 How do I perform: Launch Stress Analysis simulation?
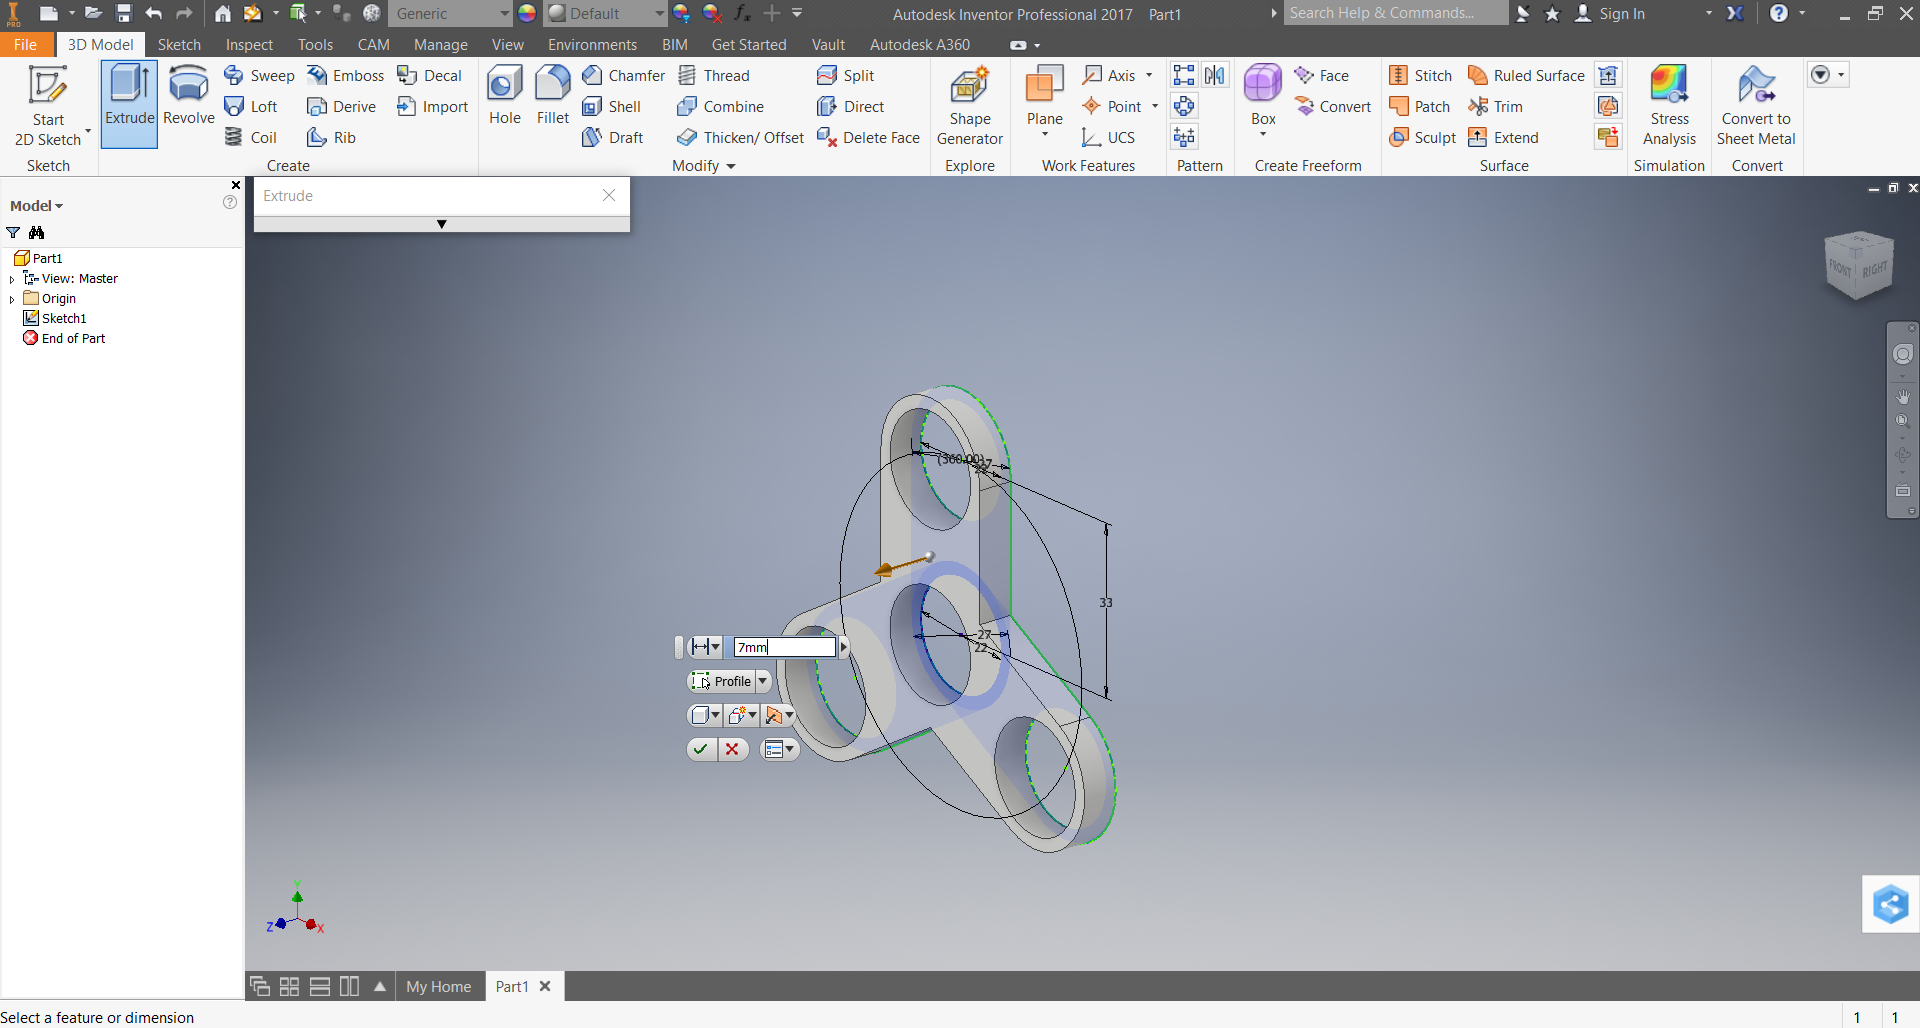(x=1669, y=106)
